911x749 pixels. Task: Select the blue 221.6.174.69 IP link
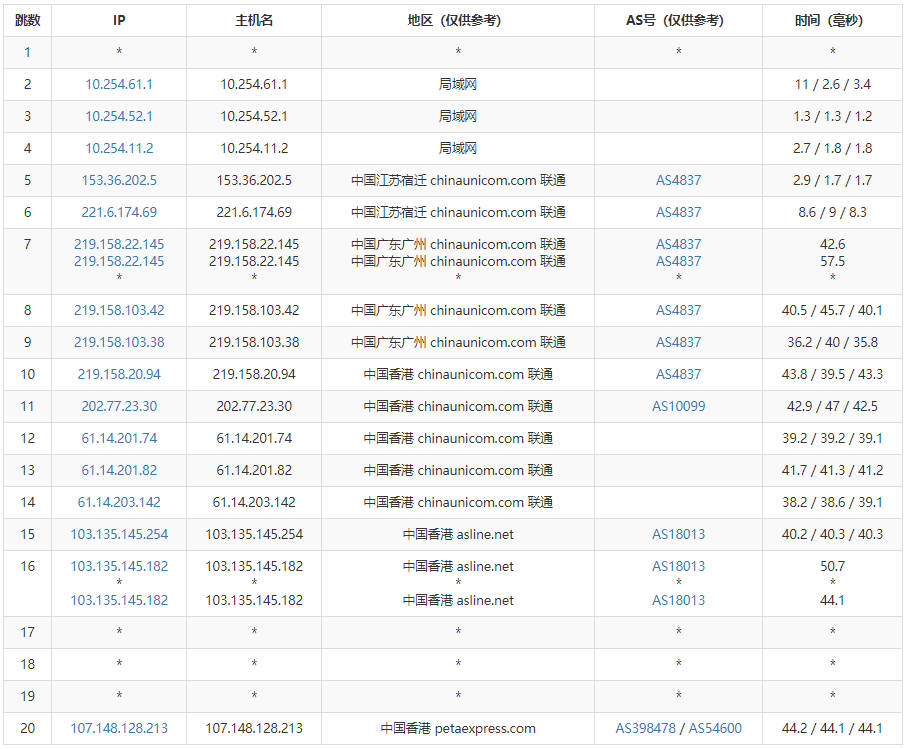(x=119, y=213)
